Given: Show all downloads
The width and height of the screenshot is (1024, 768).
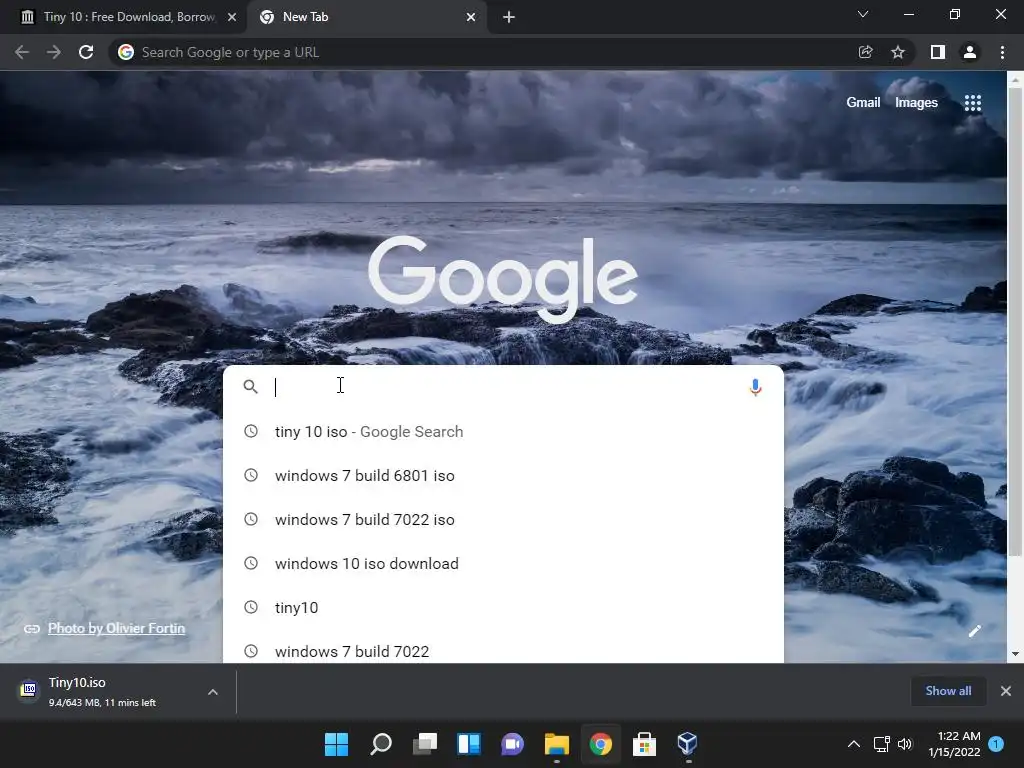Looking at the screenshot, I should point(948,691).
